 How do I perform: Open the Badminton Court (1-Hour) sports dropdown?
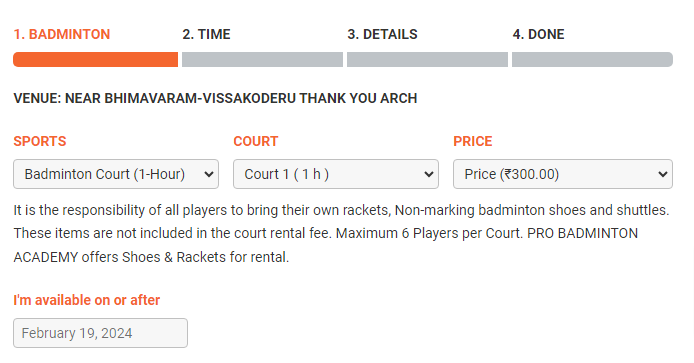116,174
